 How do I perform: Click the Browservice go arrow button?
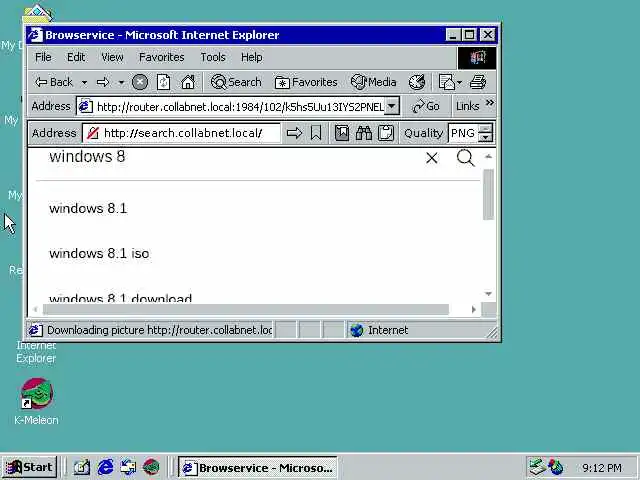tap(294, 133)
